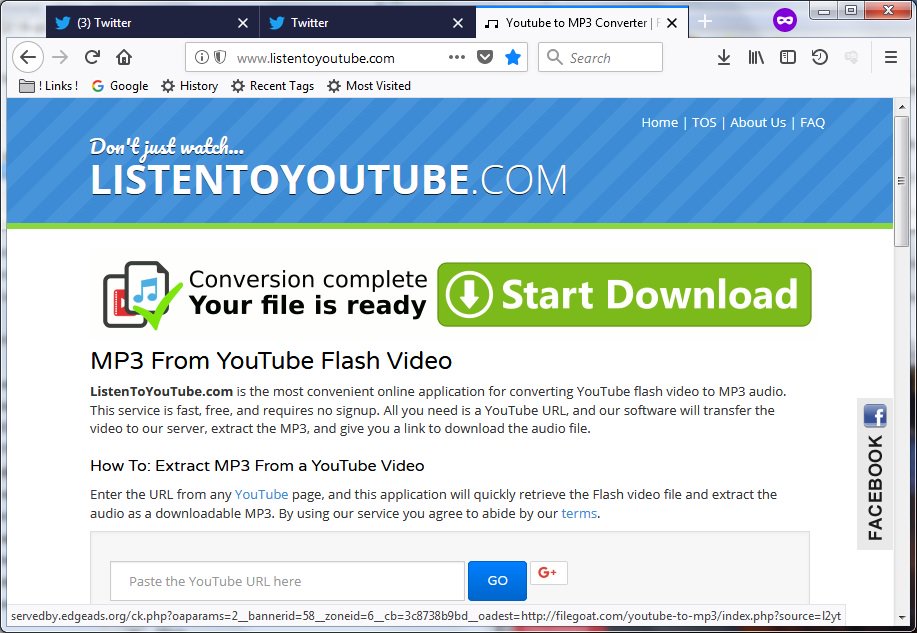Click the blue GO button
917x633 pixels.
pyautogui.click(x=497, y=580)
